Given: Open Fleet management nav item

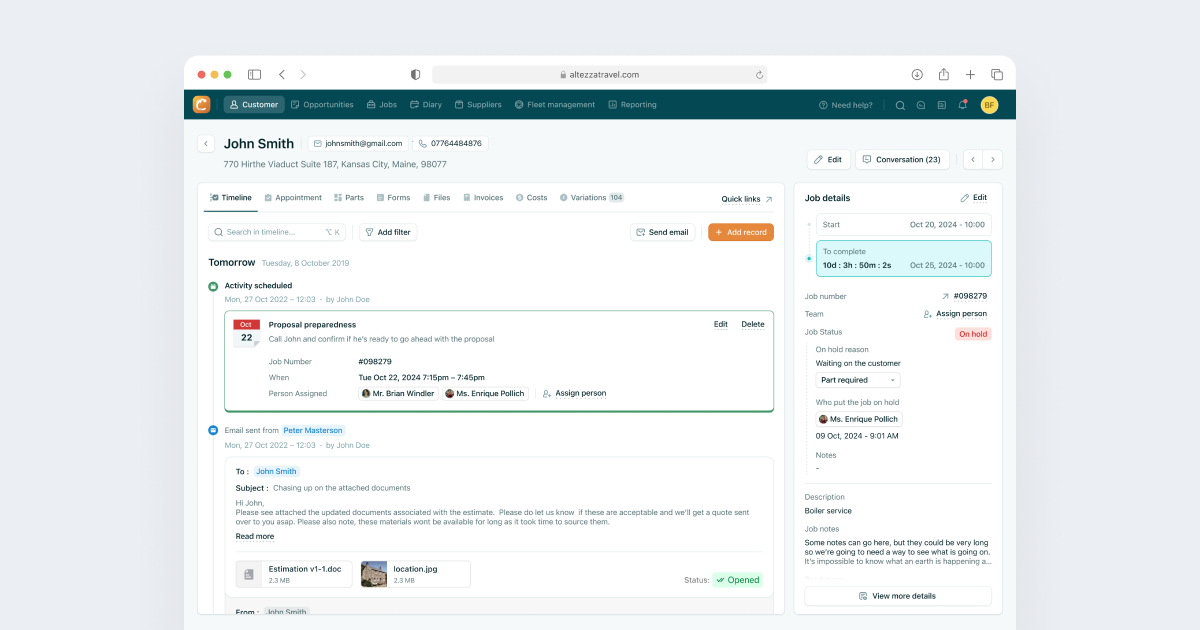Looking at the screenshot, I should (x=555, y=104).
